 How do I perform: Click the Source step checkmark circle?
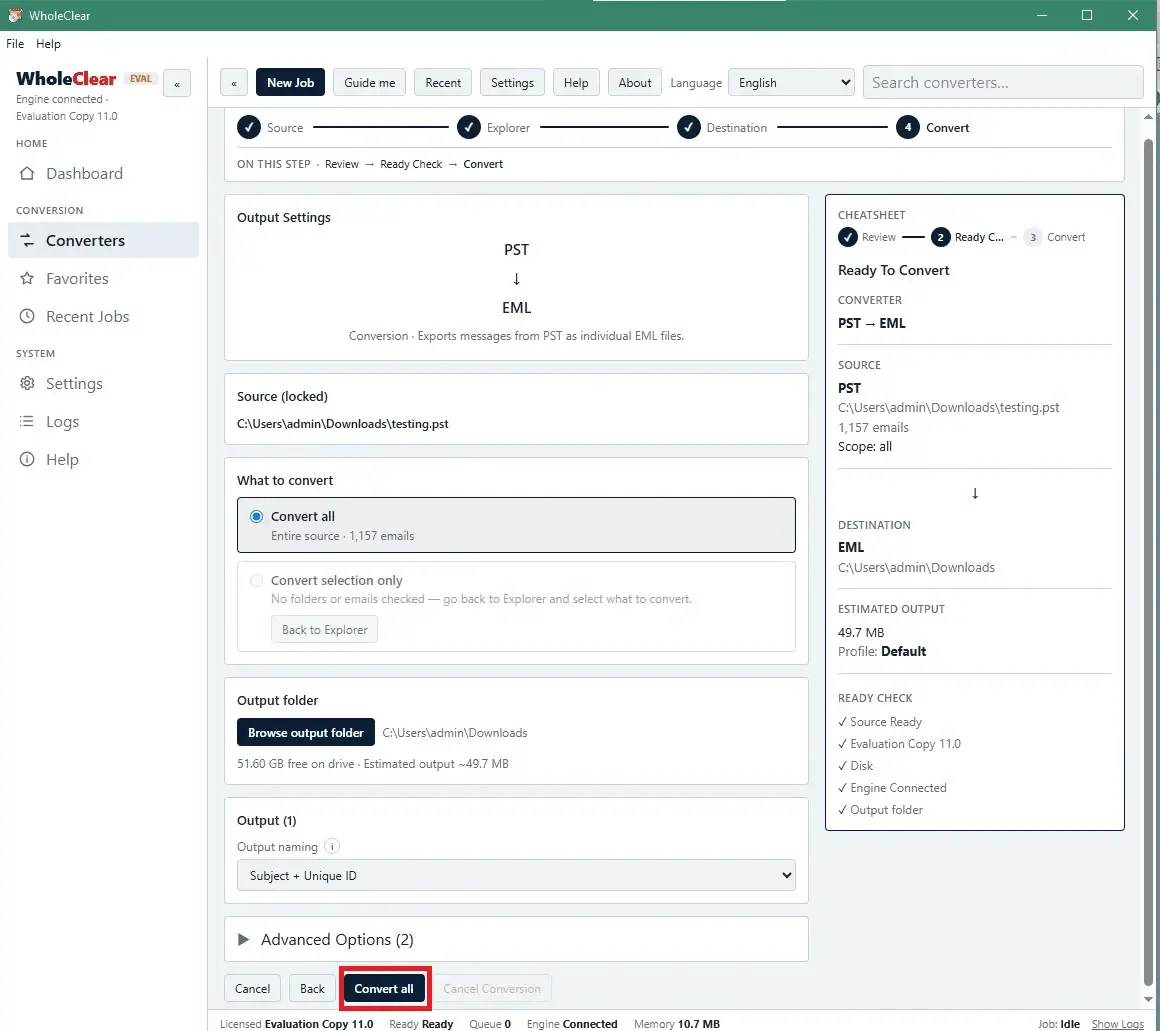click(x=249, y=127)
